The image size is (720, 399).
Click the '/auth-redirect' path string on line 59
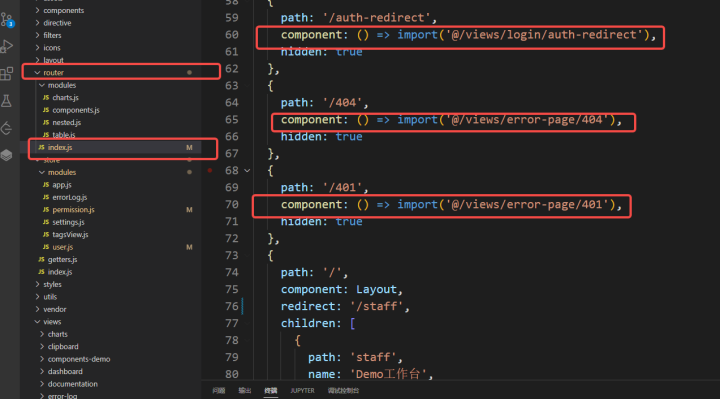pyautogui.click(x=377, y=18)
